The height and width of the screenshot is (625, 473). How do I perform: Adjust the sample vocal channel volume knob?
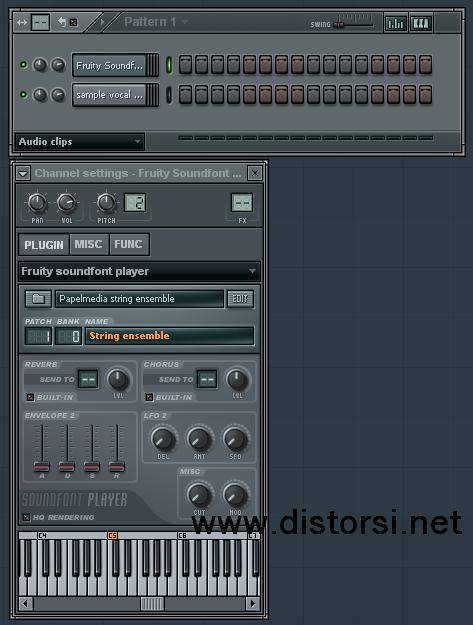tap(58, 95)
